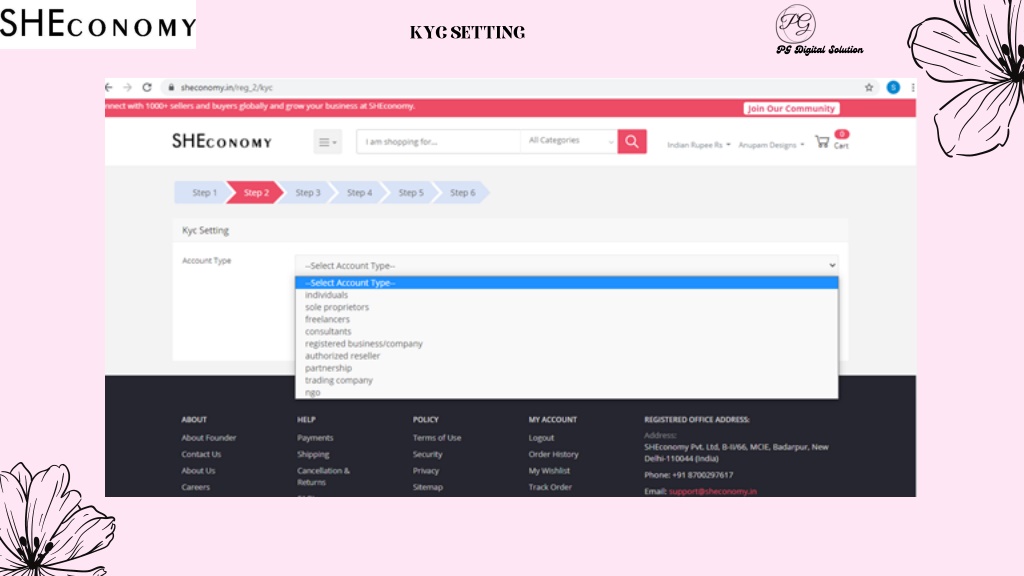Click the 'I am shopping for...' search field
Viewport: 1024px width, 576px height.
(x=438, y=142)
